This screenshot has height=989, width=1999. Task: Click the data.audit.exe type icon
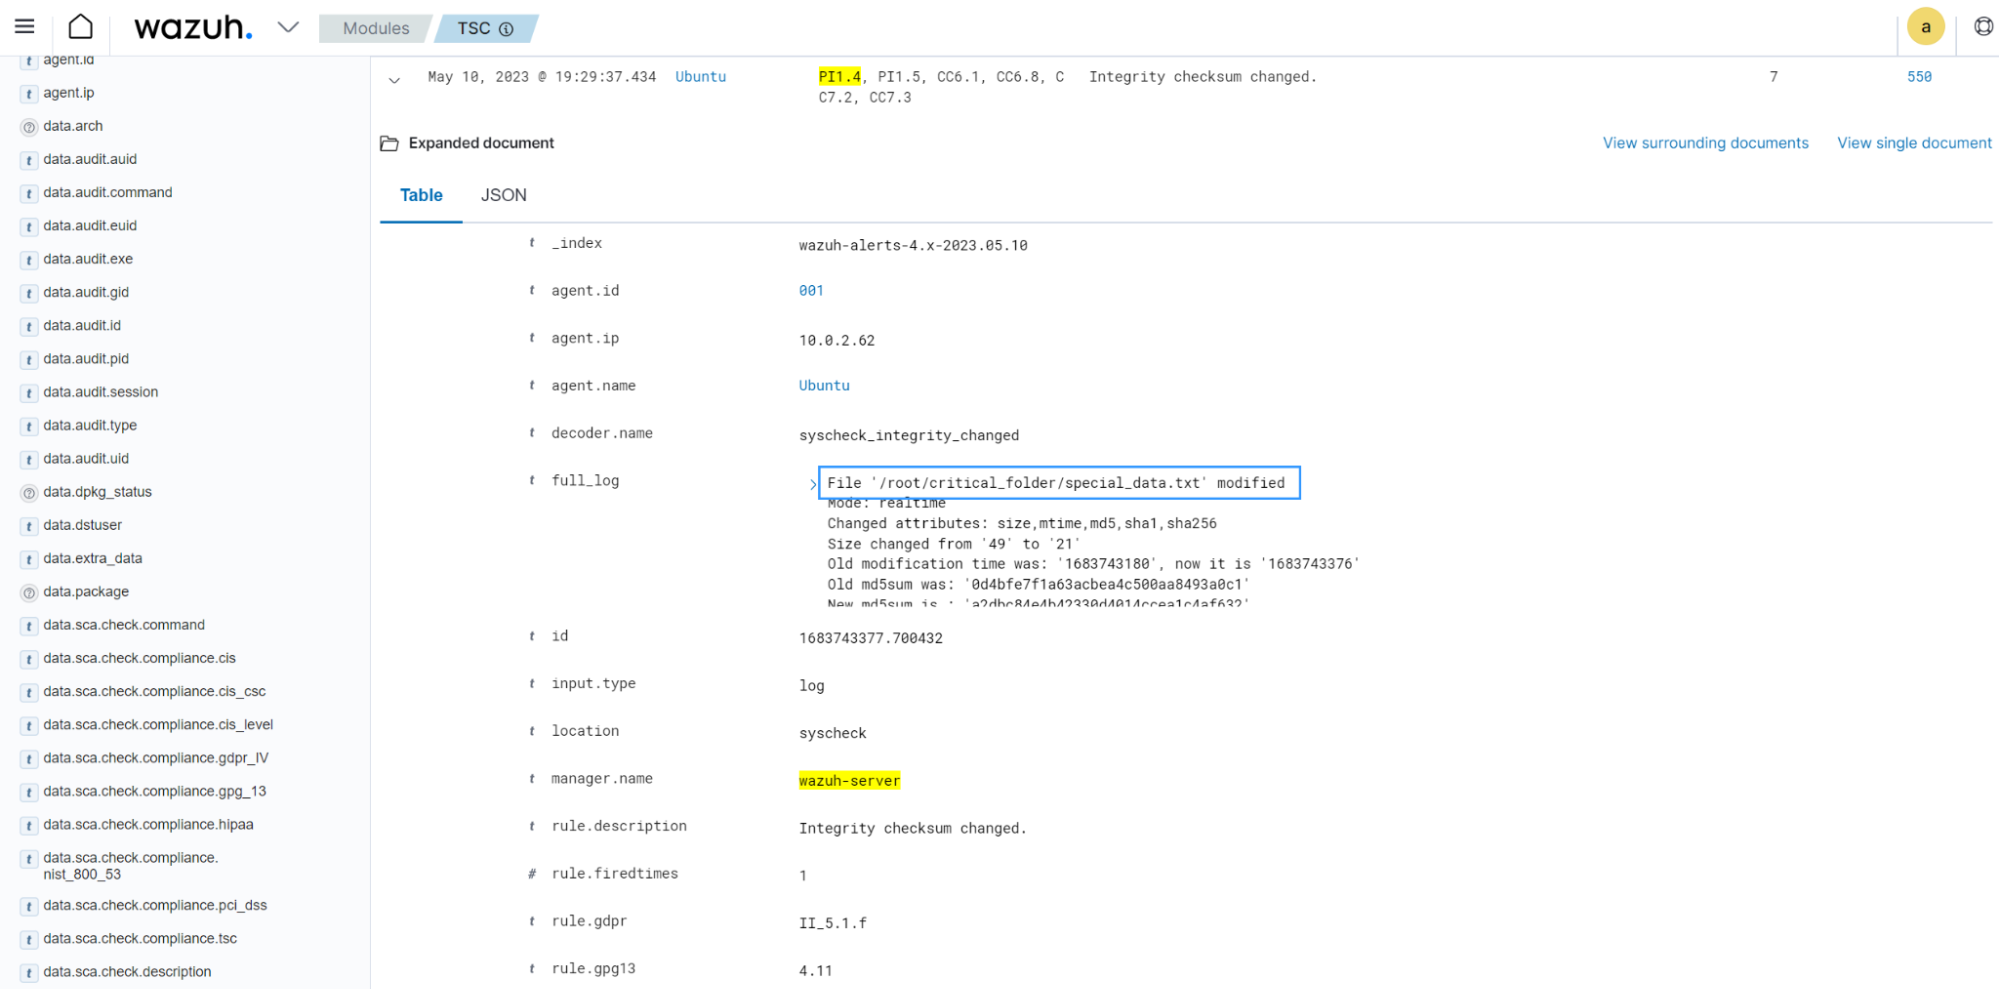29,260
